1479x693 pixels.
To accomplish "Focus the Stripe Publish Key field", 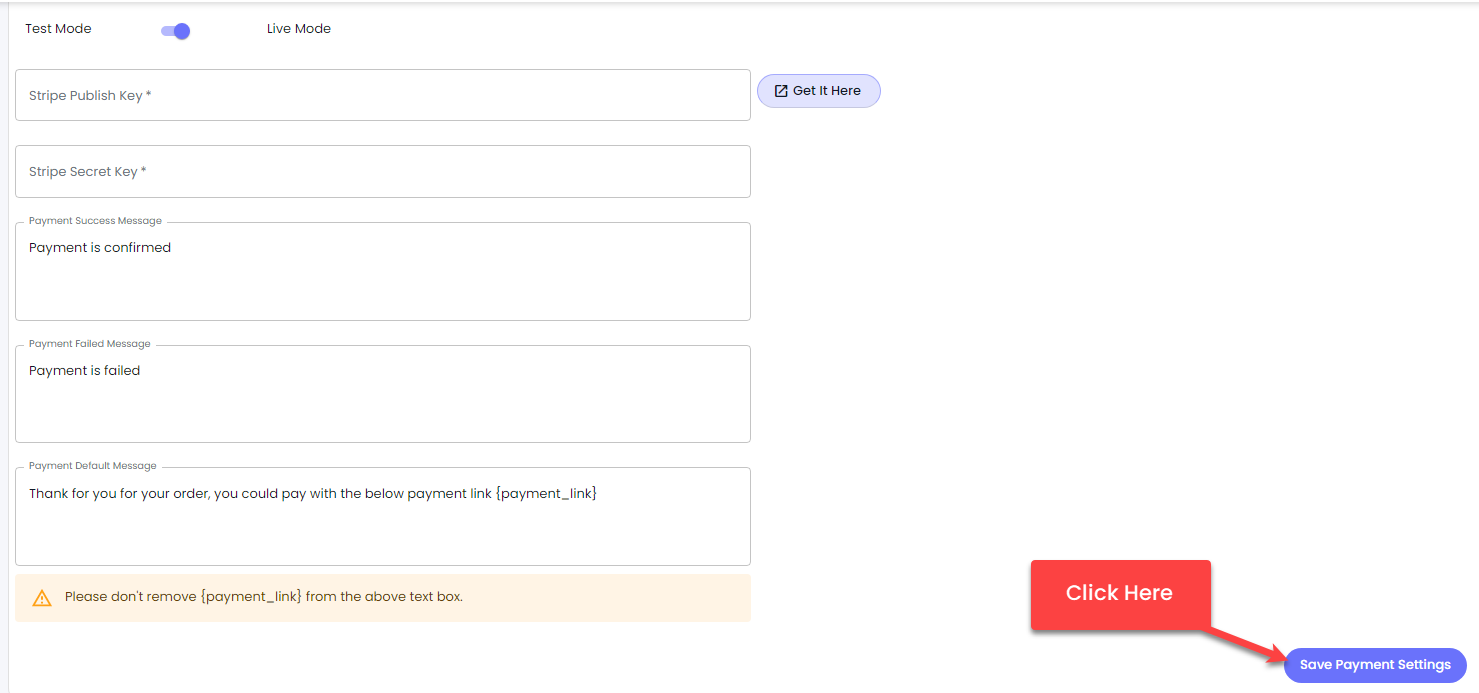I will coord(383,95).
